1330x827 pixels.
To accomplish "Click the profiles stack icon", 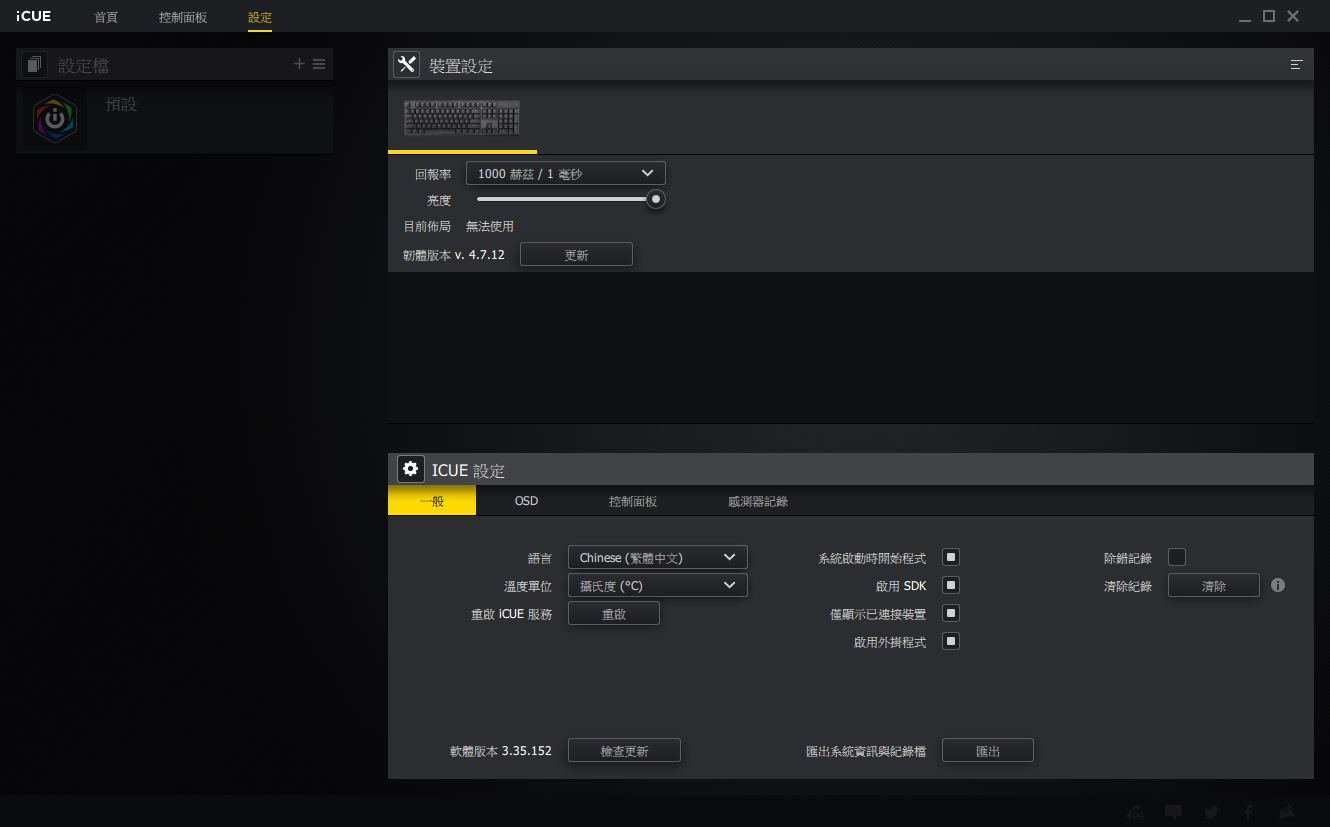I will tap(35, 64).
